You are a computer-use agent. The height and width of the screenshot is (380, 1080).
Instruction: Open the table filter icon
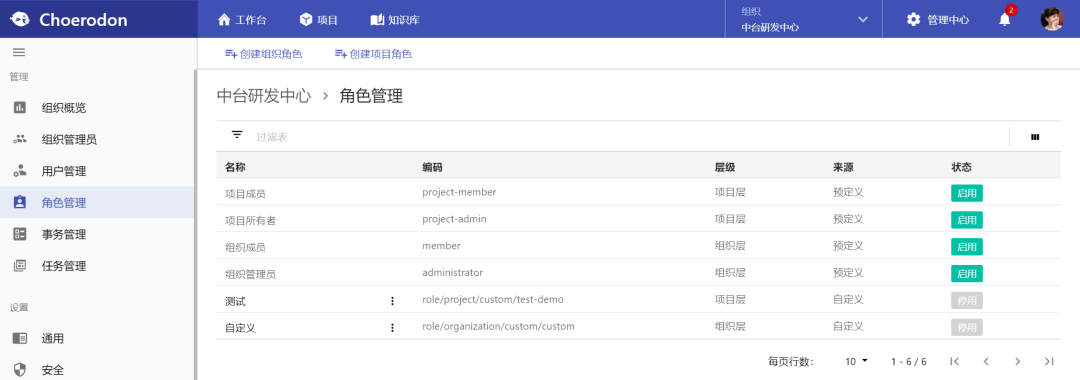pos(237,135)
